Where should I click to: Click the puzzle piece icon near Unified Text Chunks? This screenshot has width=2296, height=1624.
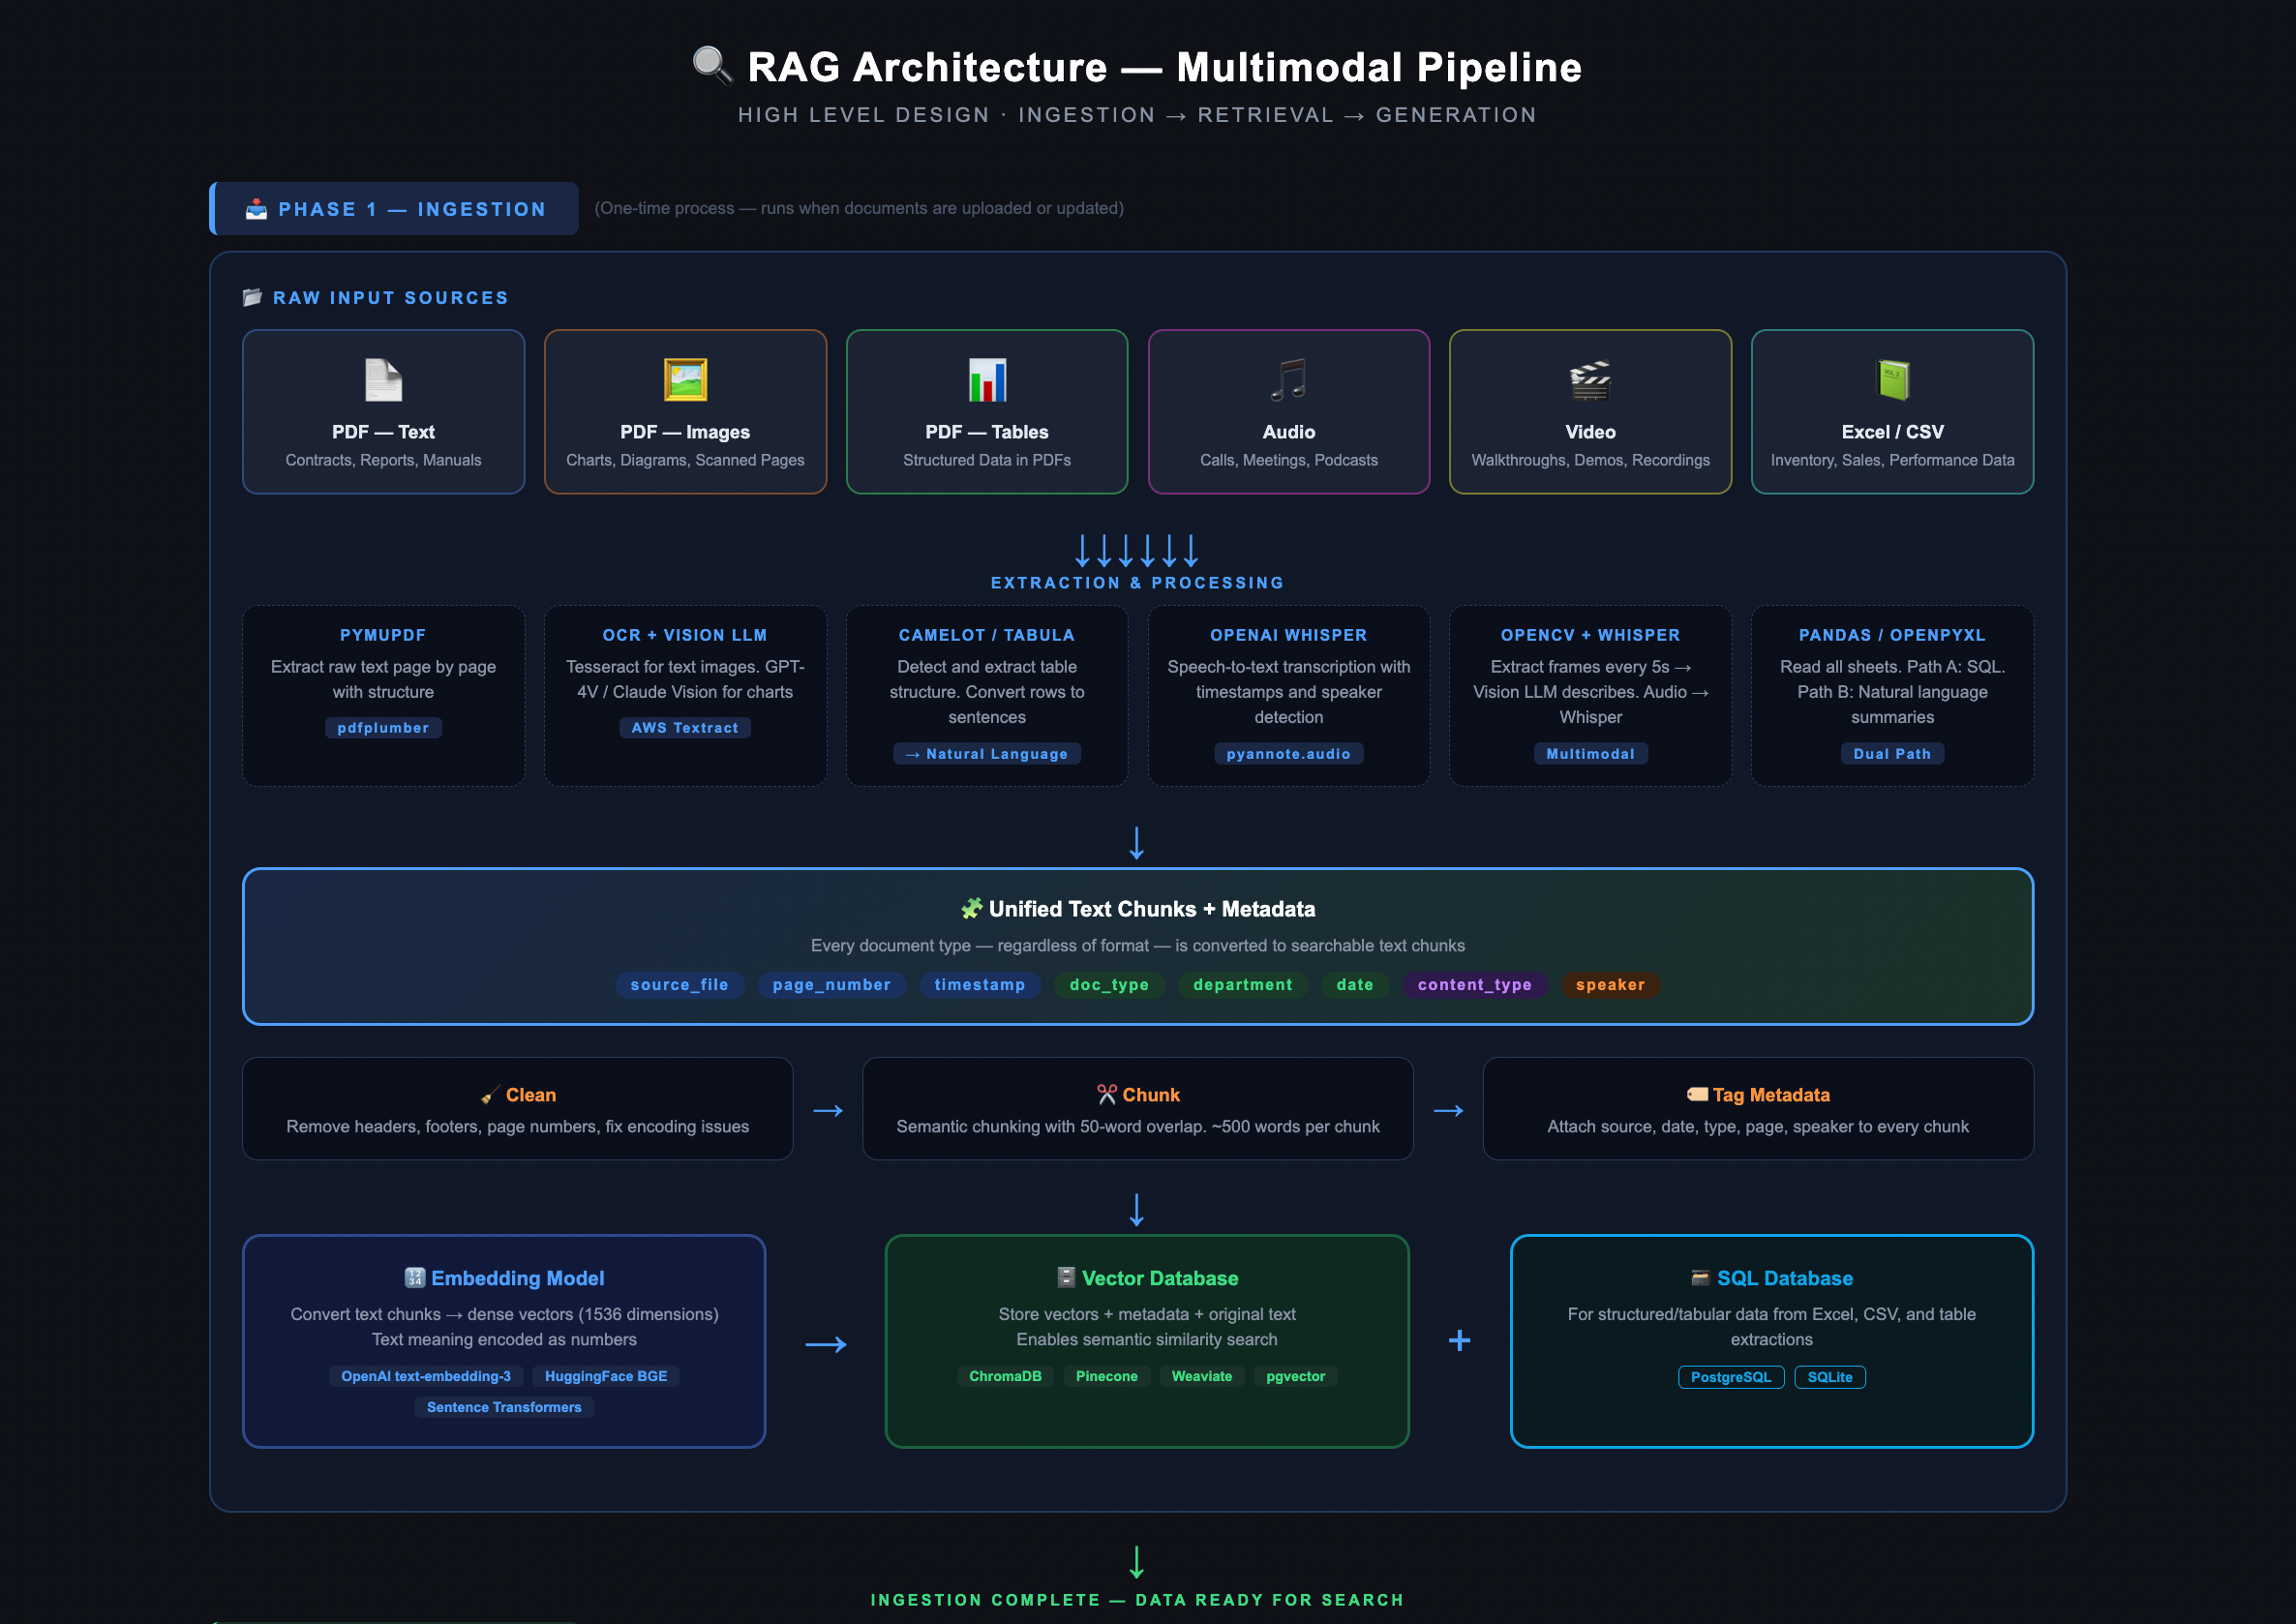pyautogui.click(x=971, y=908)
